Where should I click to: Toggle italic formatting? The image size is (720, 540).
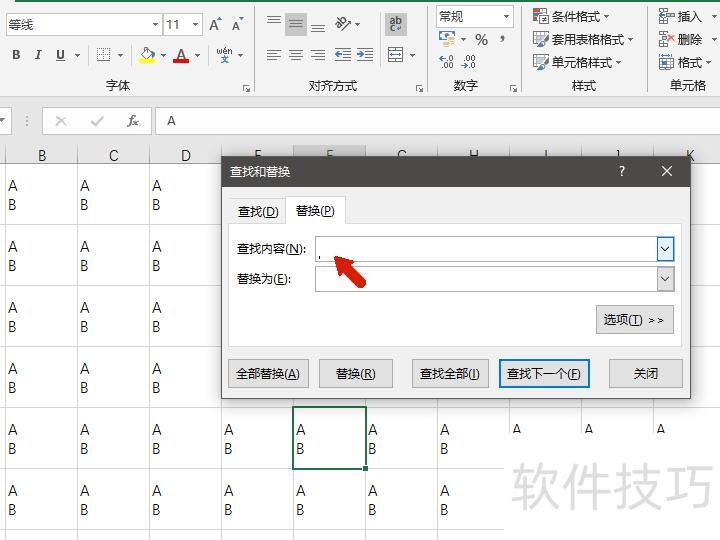point(39,55)
